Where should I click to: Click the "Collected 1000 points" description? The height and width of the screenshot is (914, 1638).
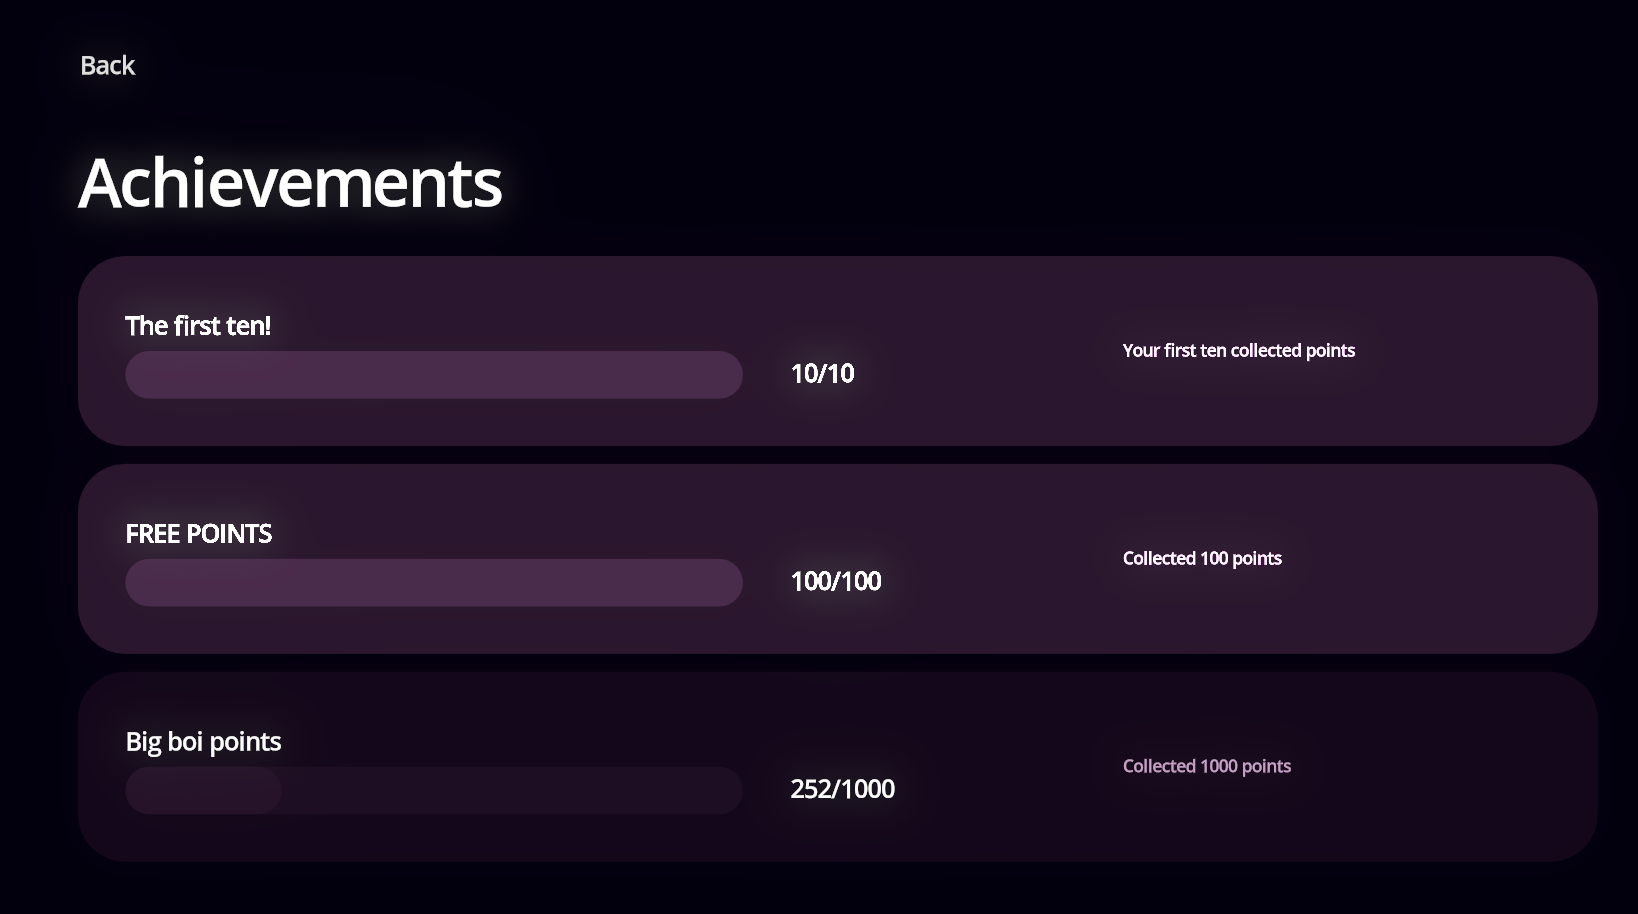click(1206, 767)
